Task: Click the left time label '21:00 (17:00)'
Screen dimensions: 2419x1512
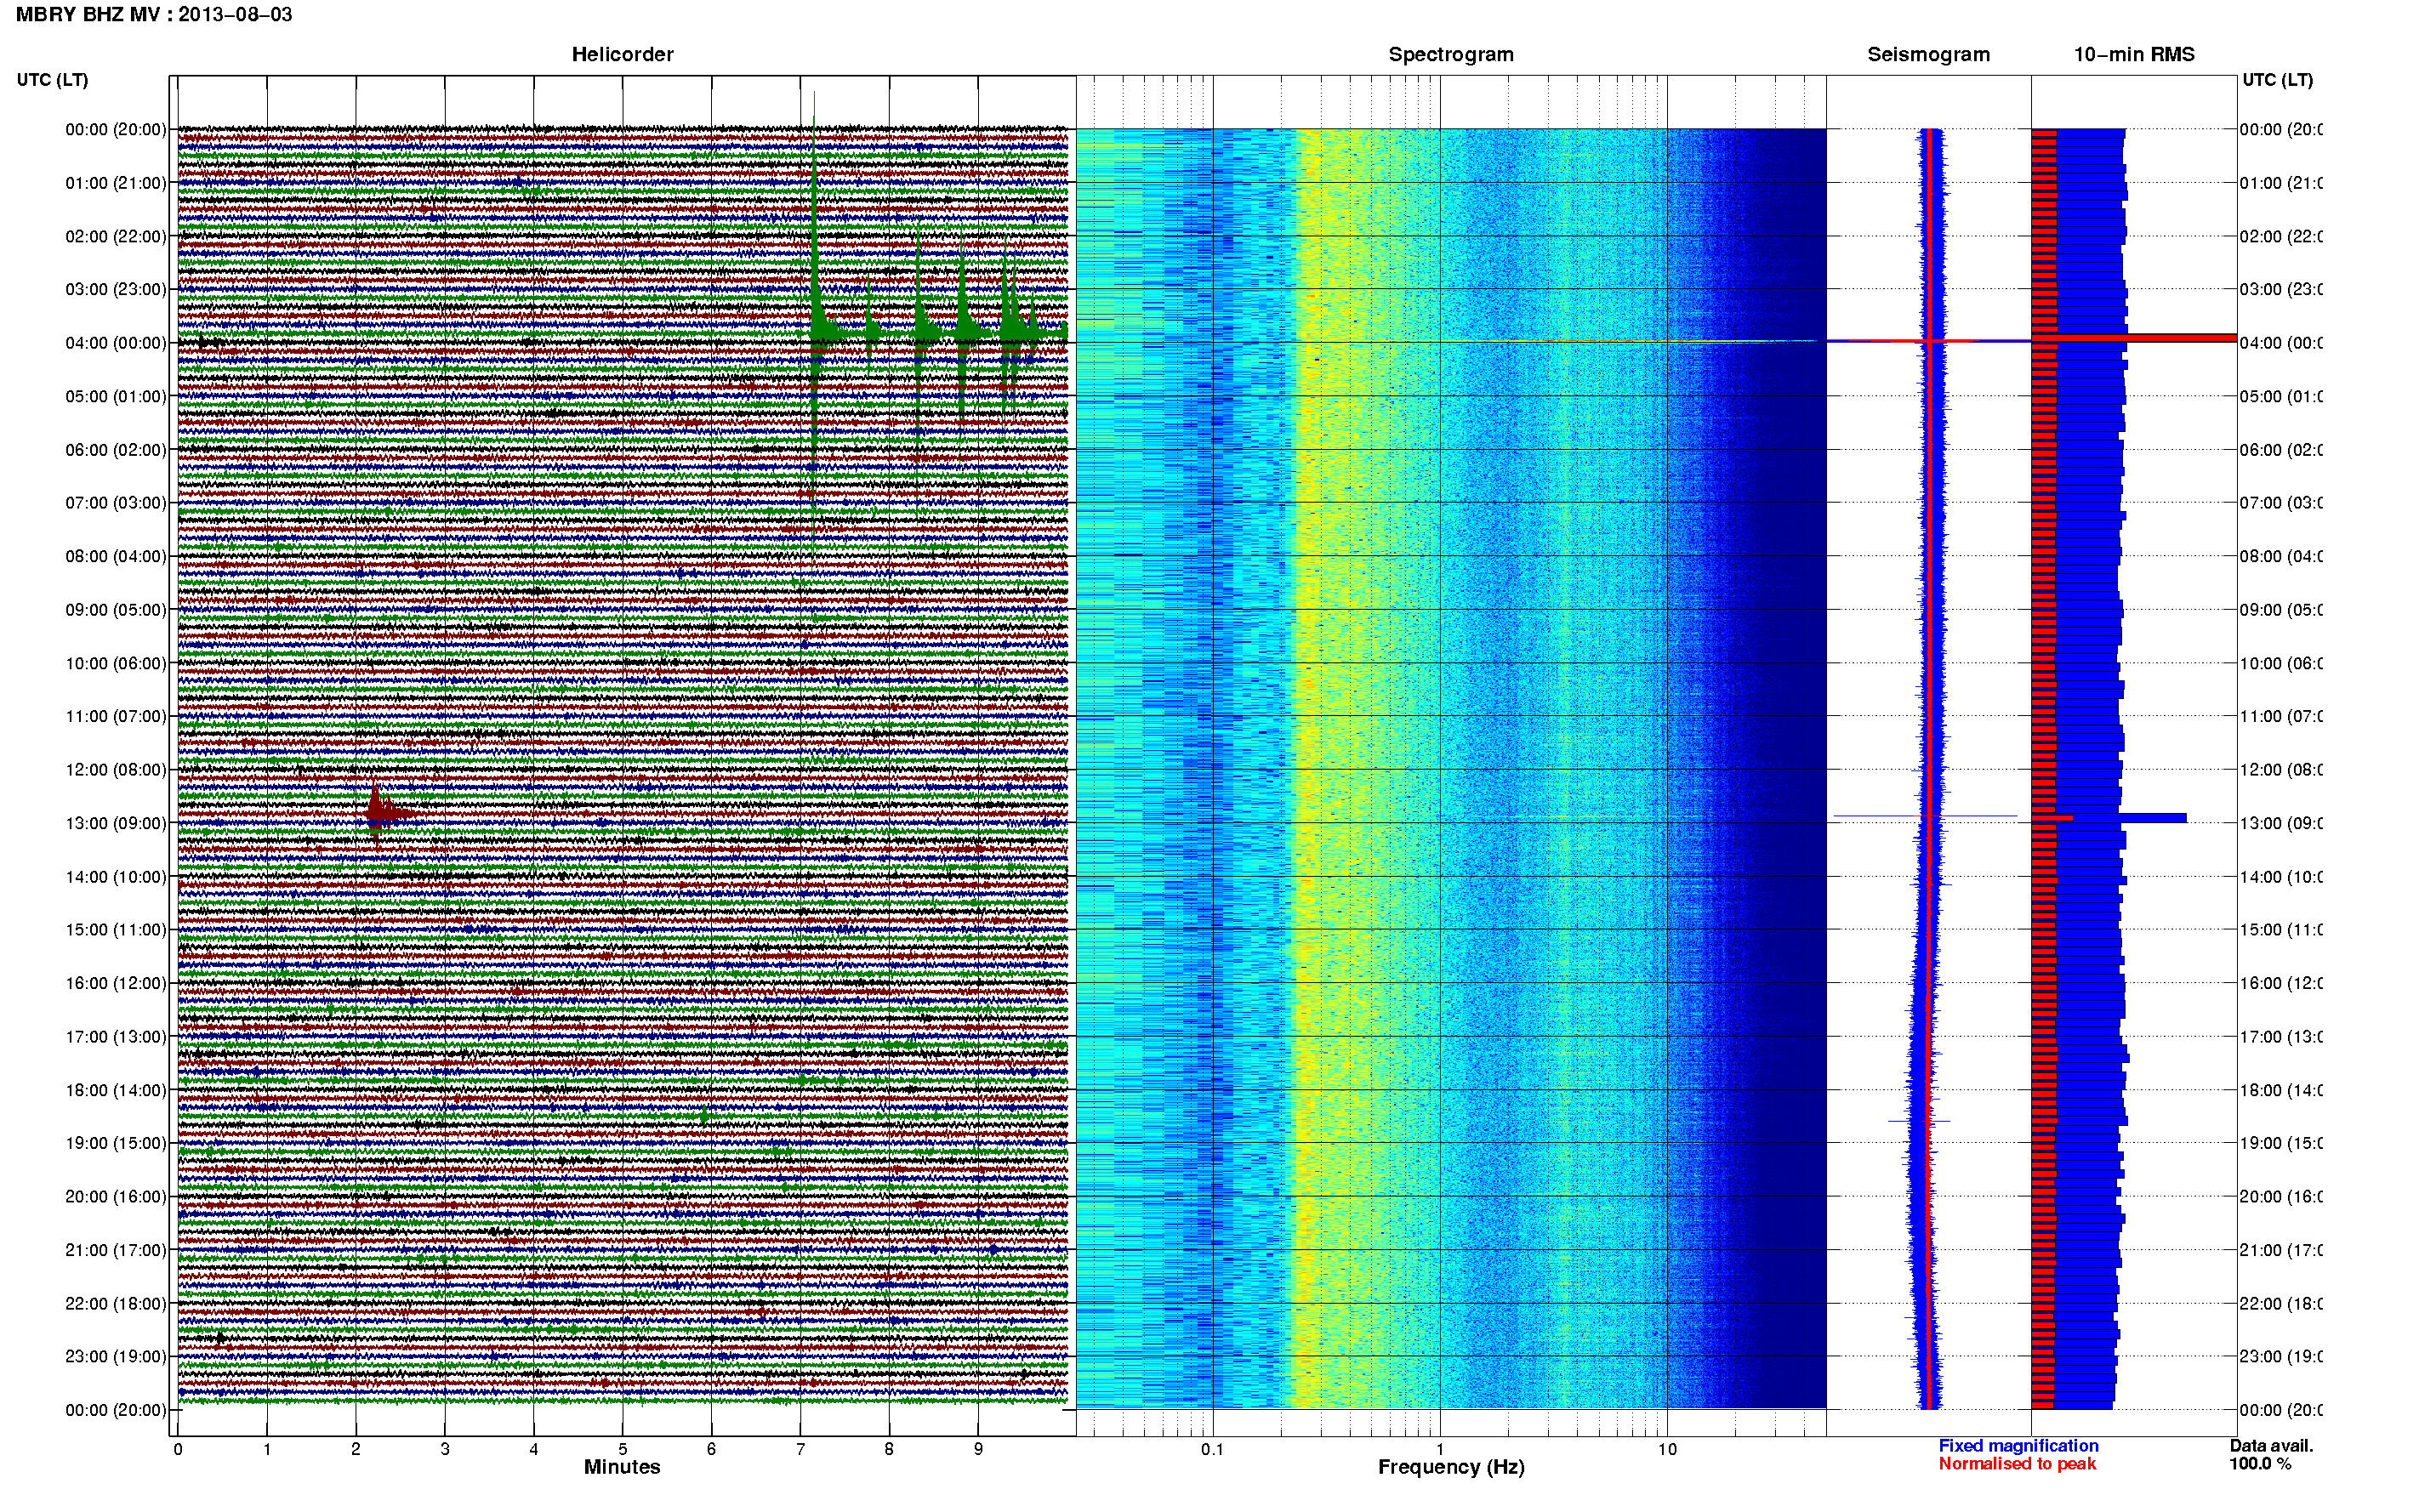Action: coord(116,1250)
